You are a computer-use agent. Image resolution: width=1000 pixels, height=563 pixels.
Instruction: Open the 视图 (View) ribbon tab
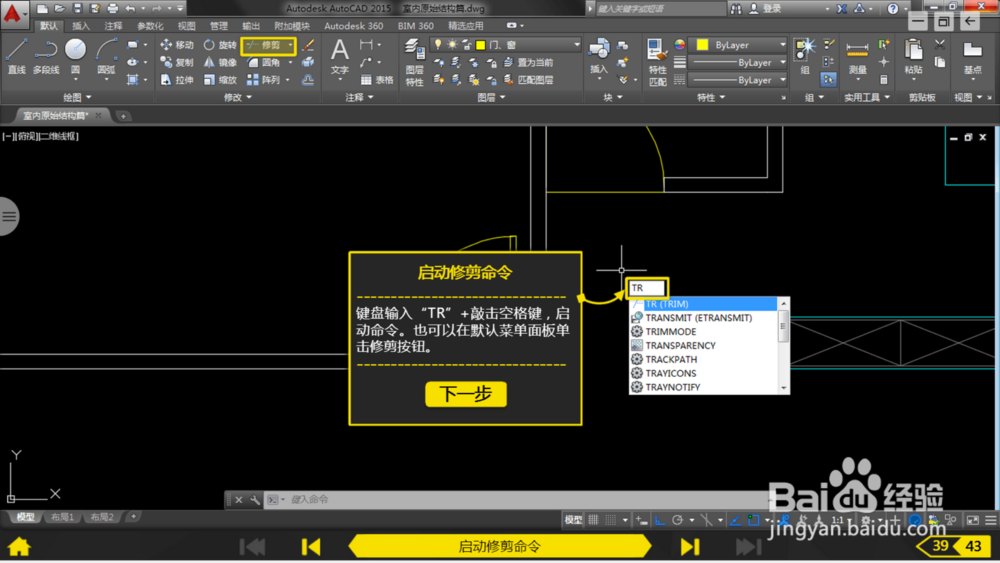pyautogui.click(x=186, y=26)
